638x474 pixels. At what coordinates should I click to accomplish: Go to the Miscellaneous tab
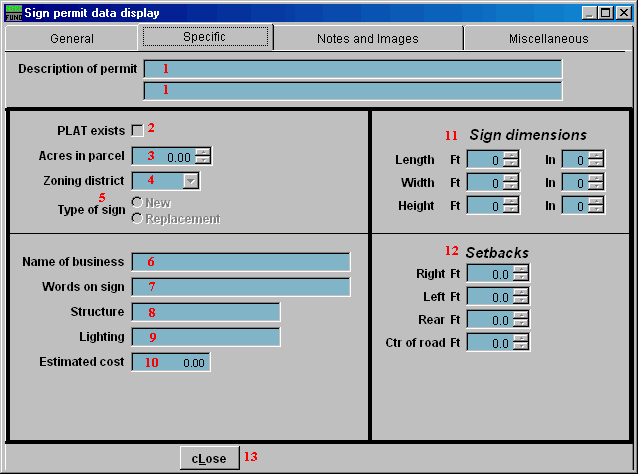pos(546,39)
